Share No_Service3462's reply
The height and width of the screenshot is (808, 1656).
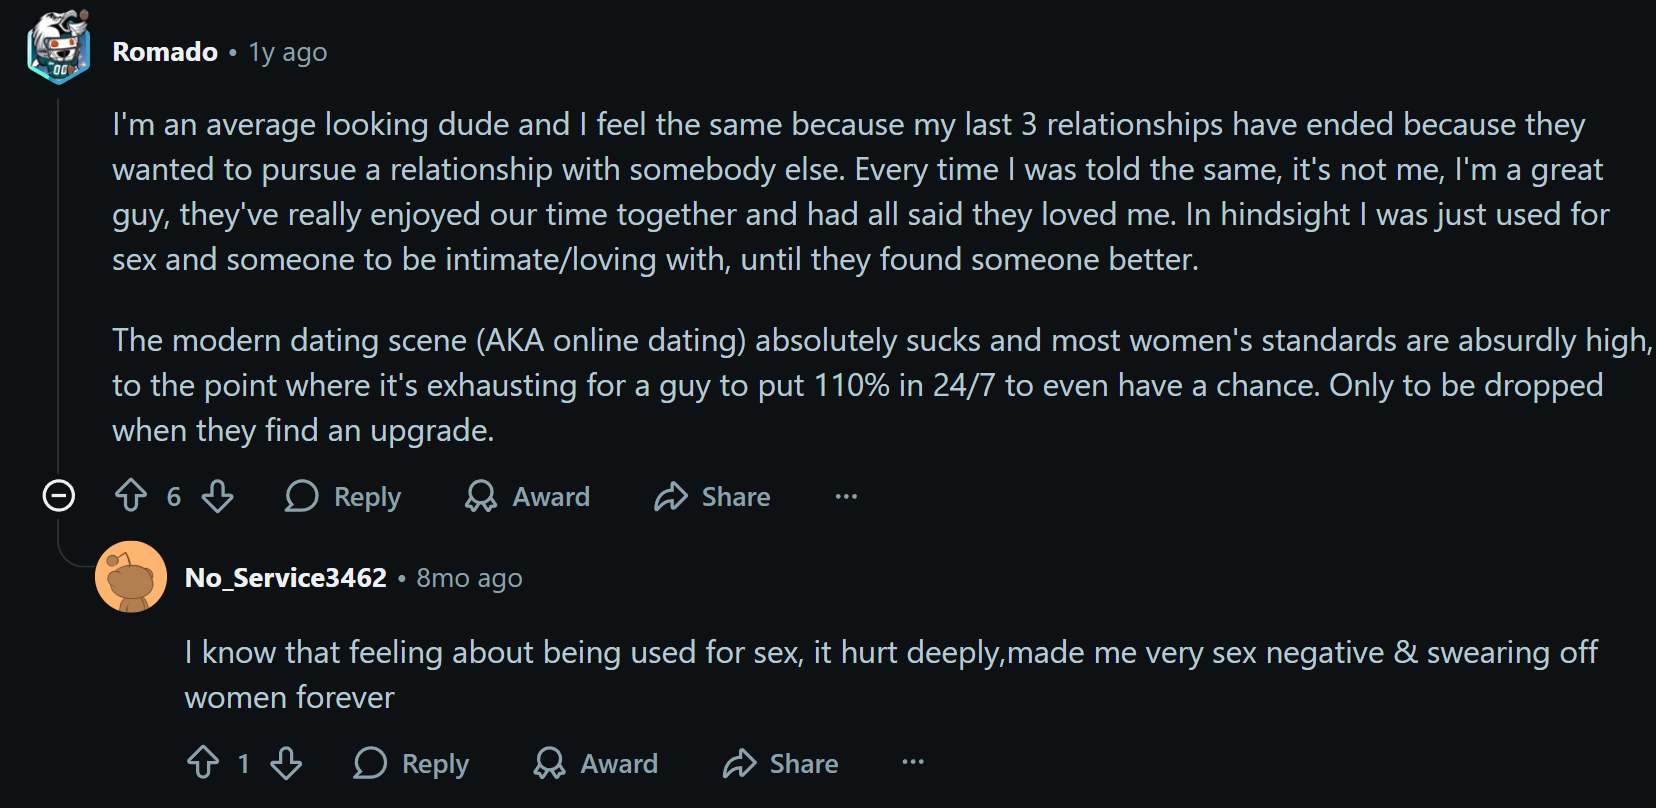(x=781, y=763)
